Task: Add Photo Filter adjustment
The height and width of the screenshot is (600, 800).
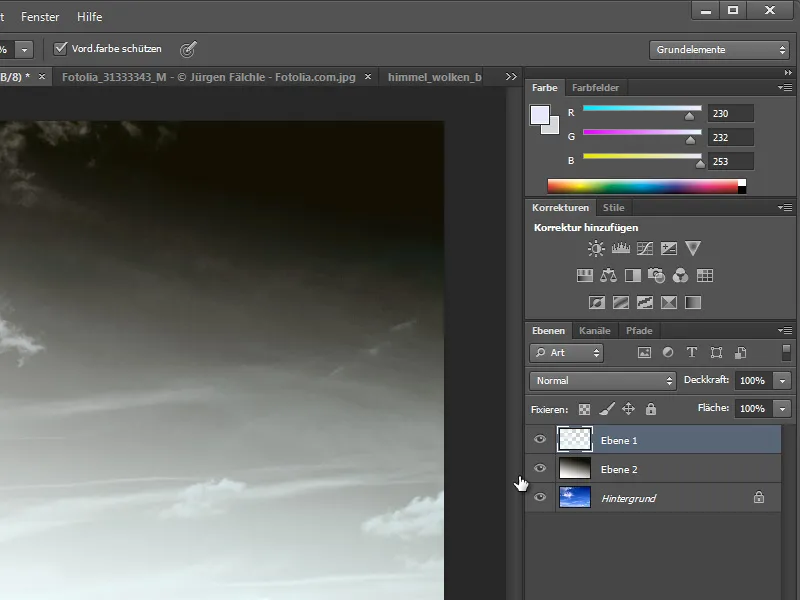Action: tap(657, 276)
